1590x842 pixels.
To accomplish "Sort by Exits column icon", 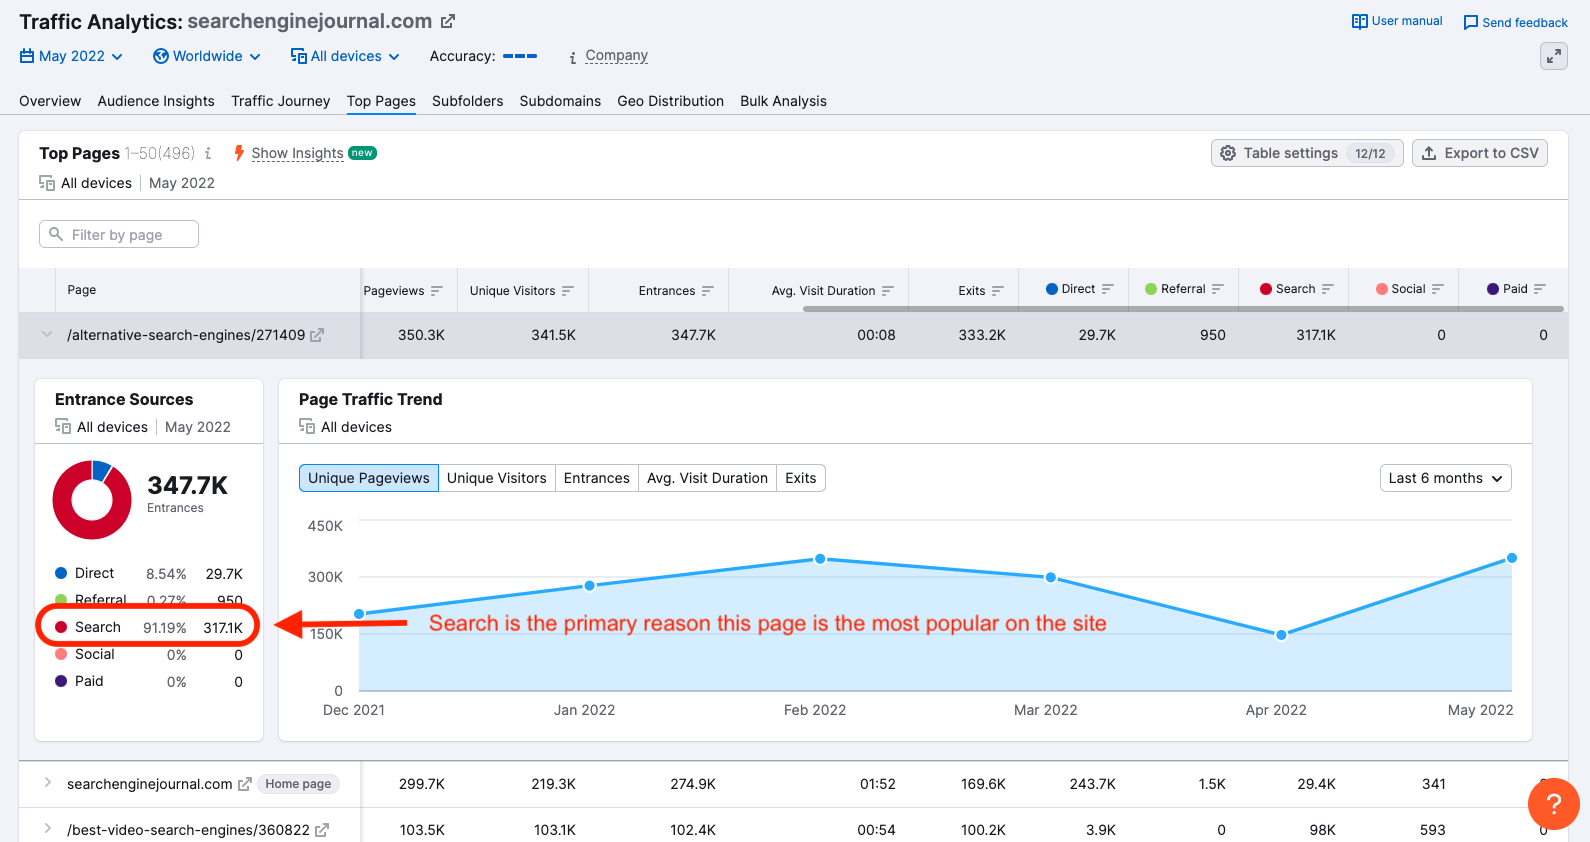I will click(x=997, y=291).
